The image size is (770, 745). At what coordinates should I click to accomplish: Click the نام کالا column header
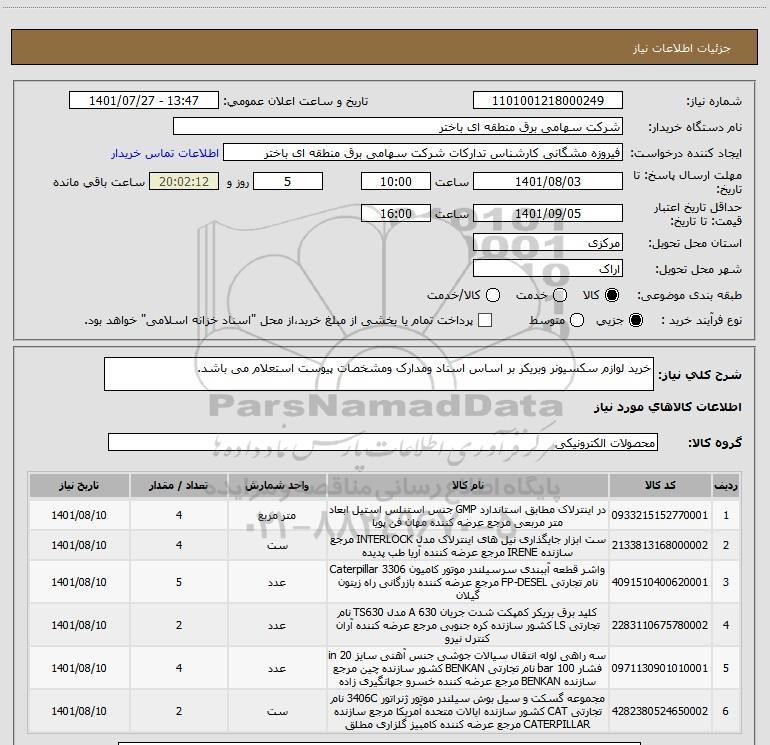[x=468, y=486]
